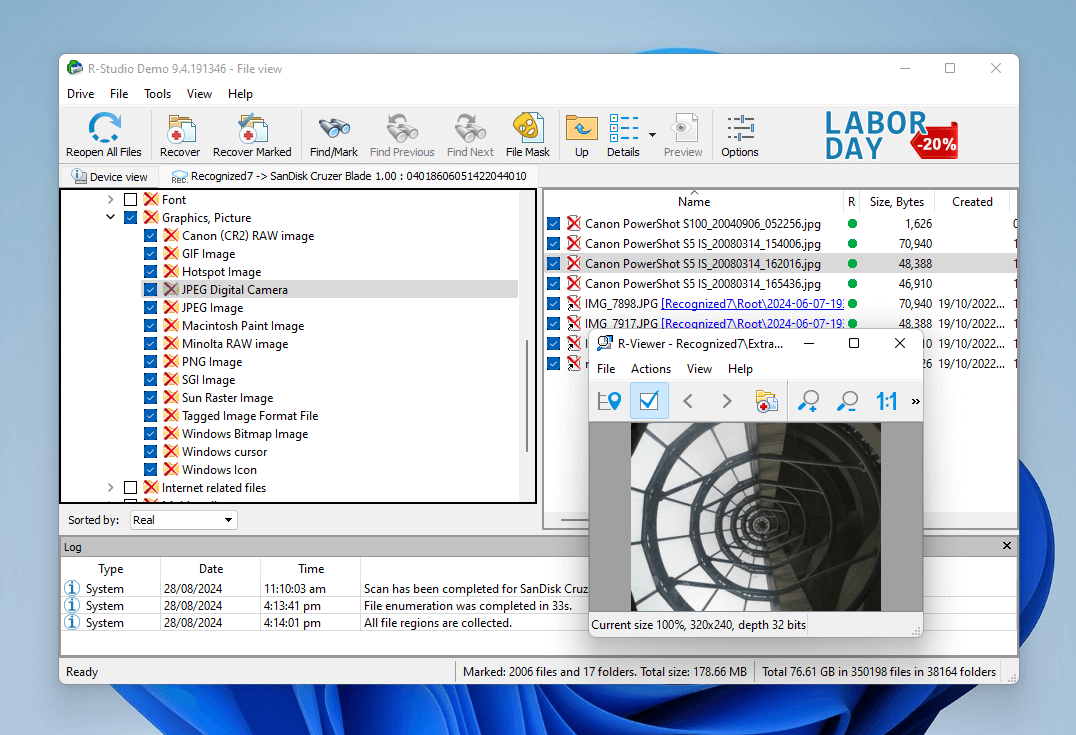
Task: Open the Options panel
Action: [740, 134]
